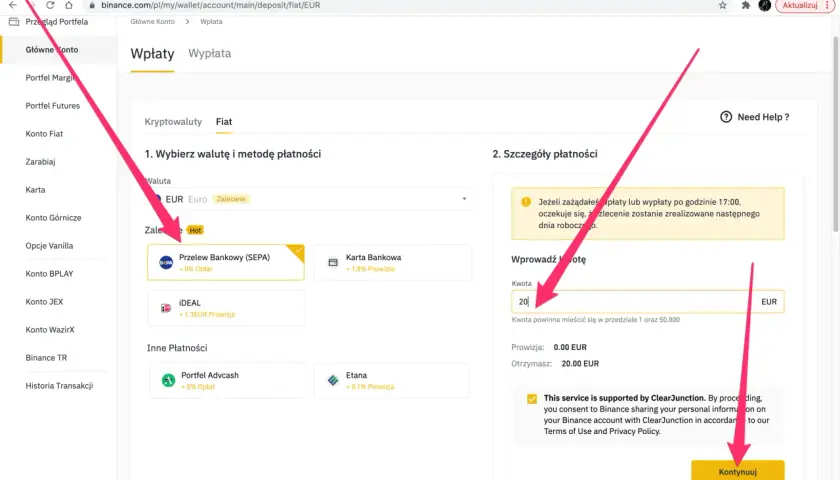Open Konto Fiat in the sidebar
The image size is (840, 480).
click(x=44, y=133)
